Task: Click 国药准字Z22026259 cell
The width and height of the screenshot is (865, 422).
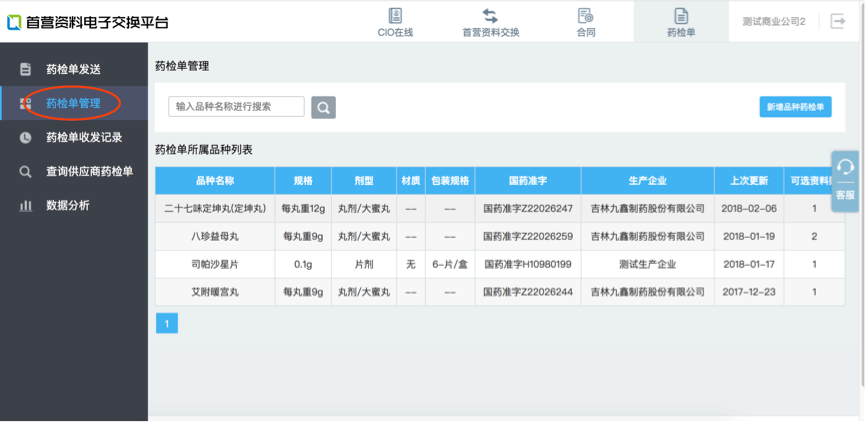Action: coord(528,237)
